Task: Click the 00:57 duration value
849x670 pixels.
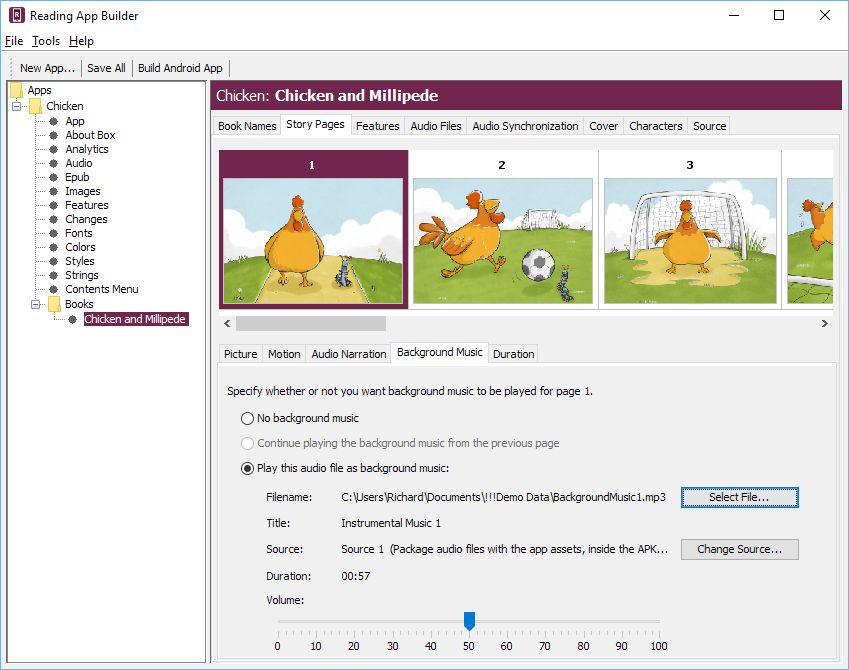Action: click(356, 576)
